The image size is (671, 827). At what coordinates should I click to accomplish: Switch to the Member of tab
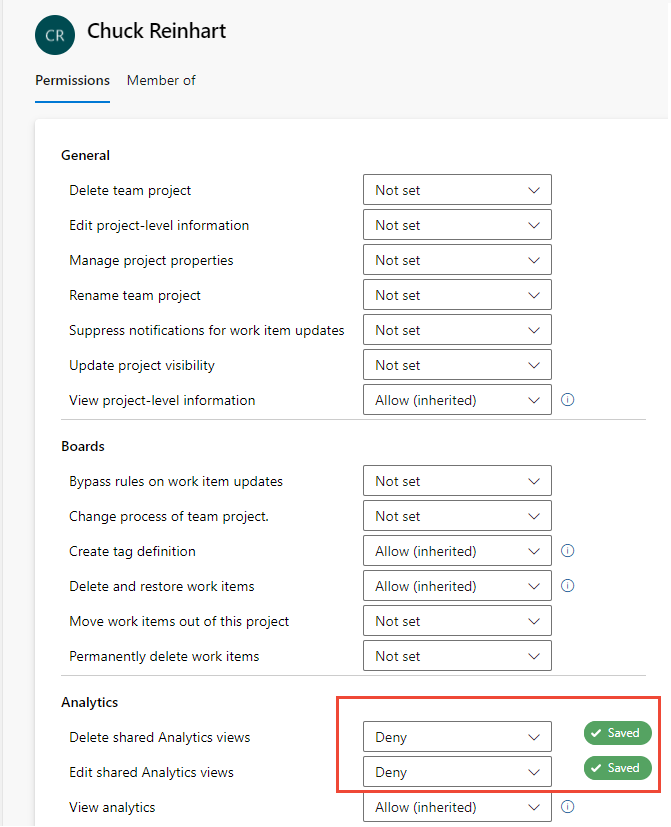pyautogui.click(x=161, y=80)
